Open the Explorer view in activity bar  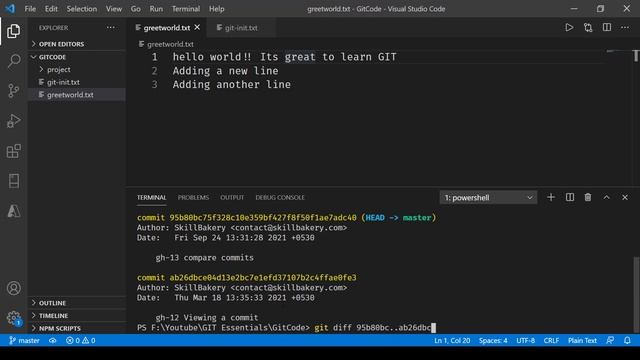pyautogui.click(x=13, y=31)
